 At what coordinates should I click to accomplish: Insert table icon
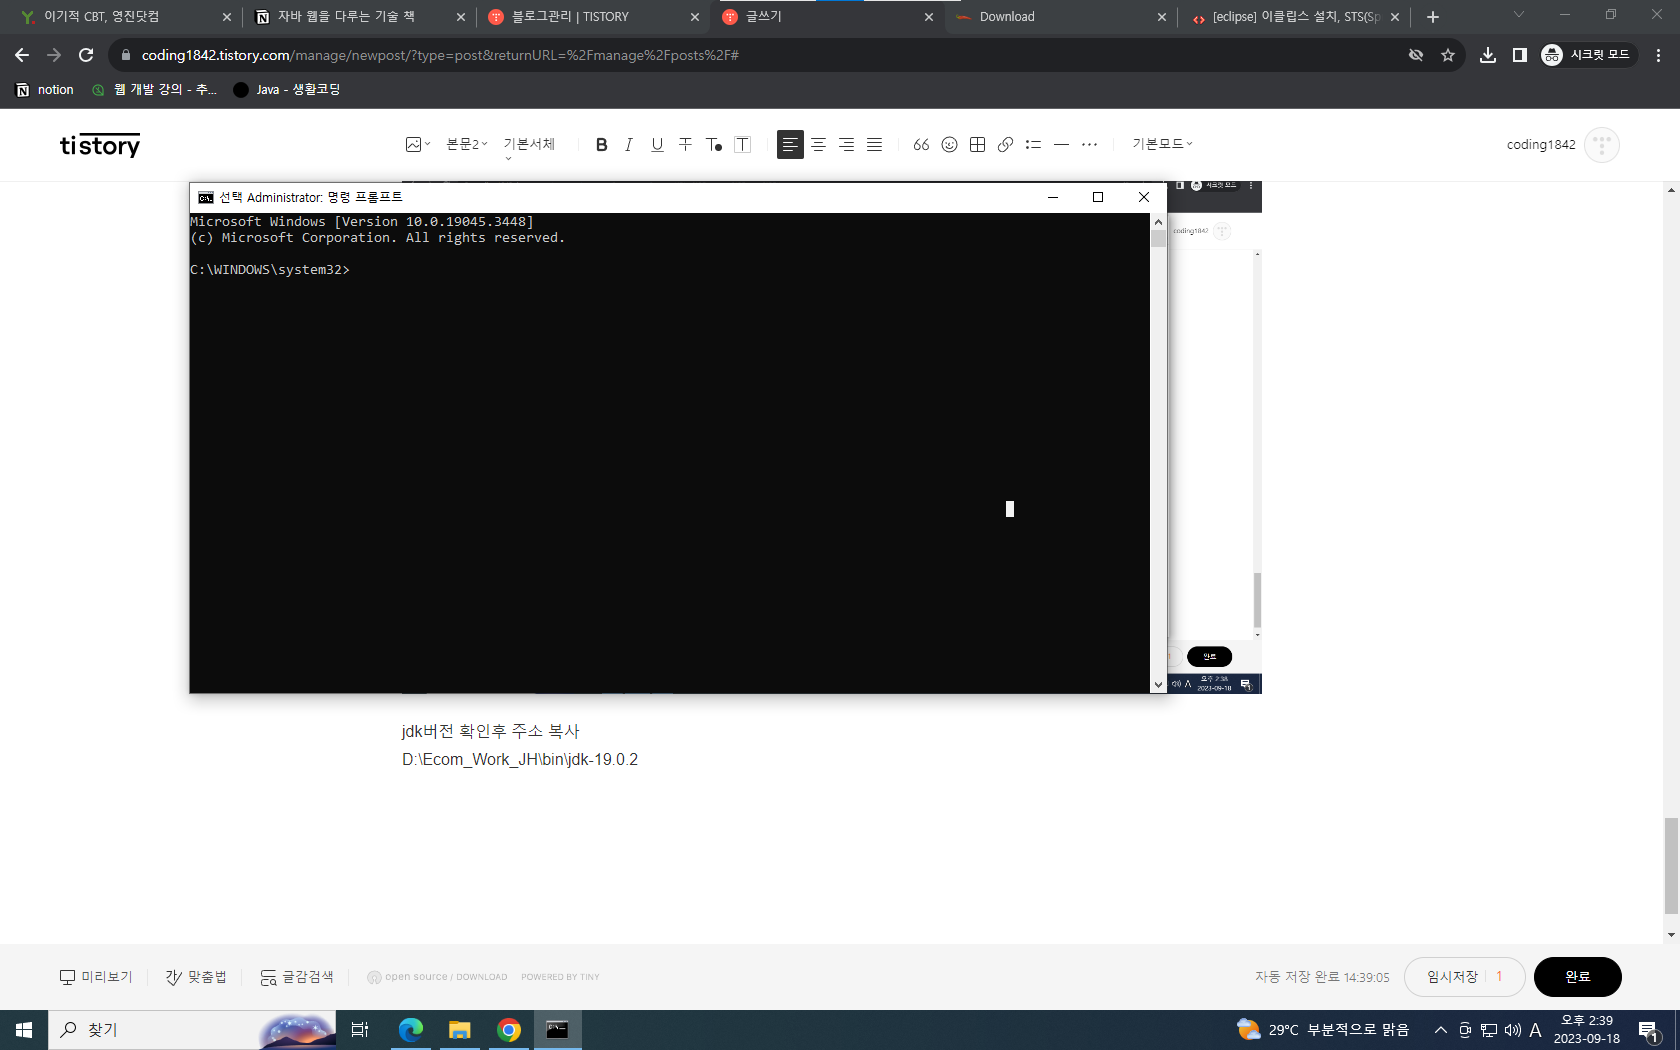point(977,145)
